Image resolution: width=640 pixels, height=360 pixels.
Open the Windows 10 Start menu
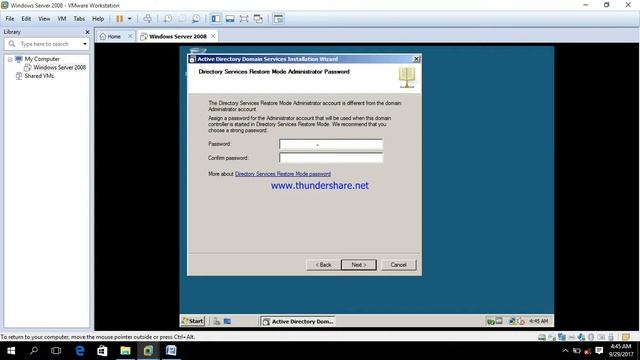[x=11, y=351]
